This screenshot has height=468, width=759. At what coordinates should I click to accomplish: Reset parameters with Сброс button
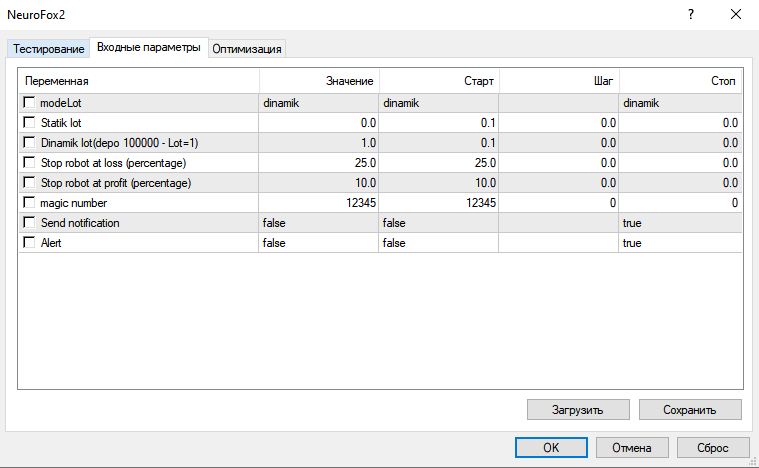click(713, 448)
